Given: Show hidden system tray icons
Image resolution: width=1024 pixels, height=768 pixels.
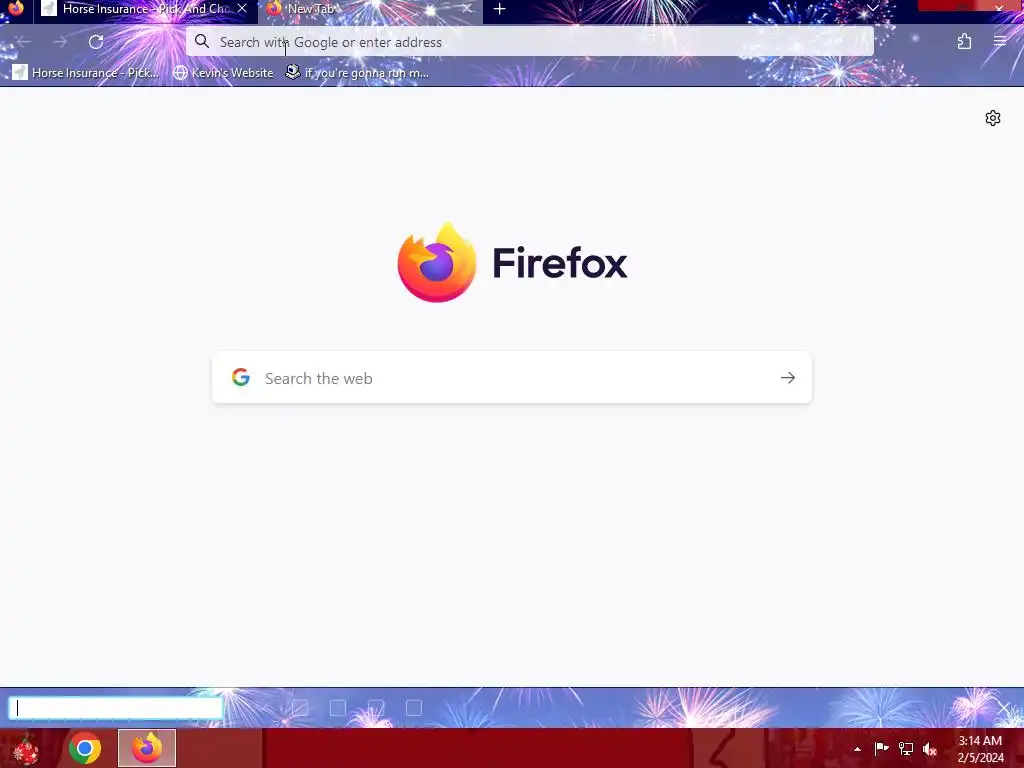Looking at the screenshot, I should pyautogui.click(x=857, y=749).
